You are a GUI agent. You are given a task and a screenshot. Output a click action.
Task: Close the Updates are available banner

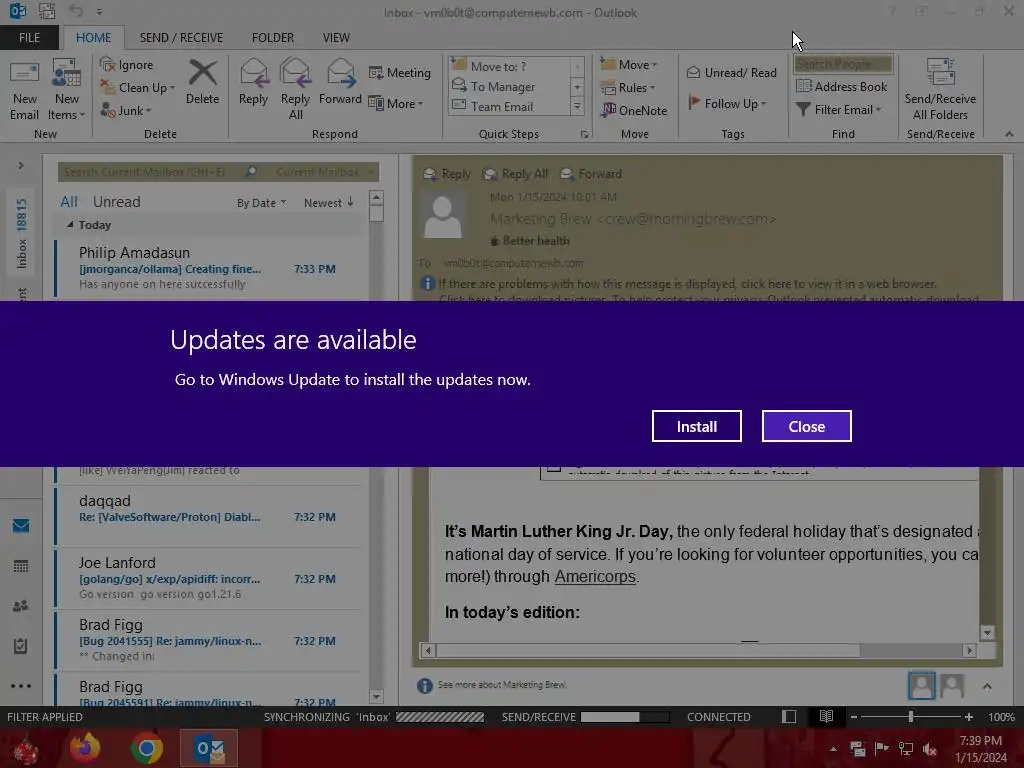807,426
